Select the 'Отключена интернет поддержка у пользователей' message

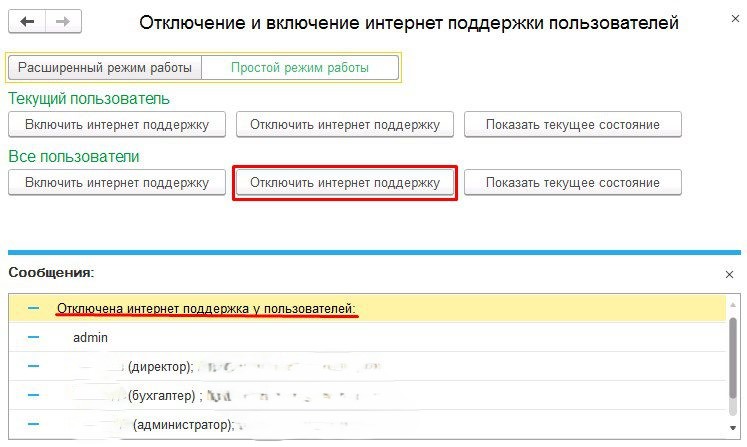[x=206, y=309]
